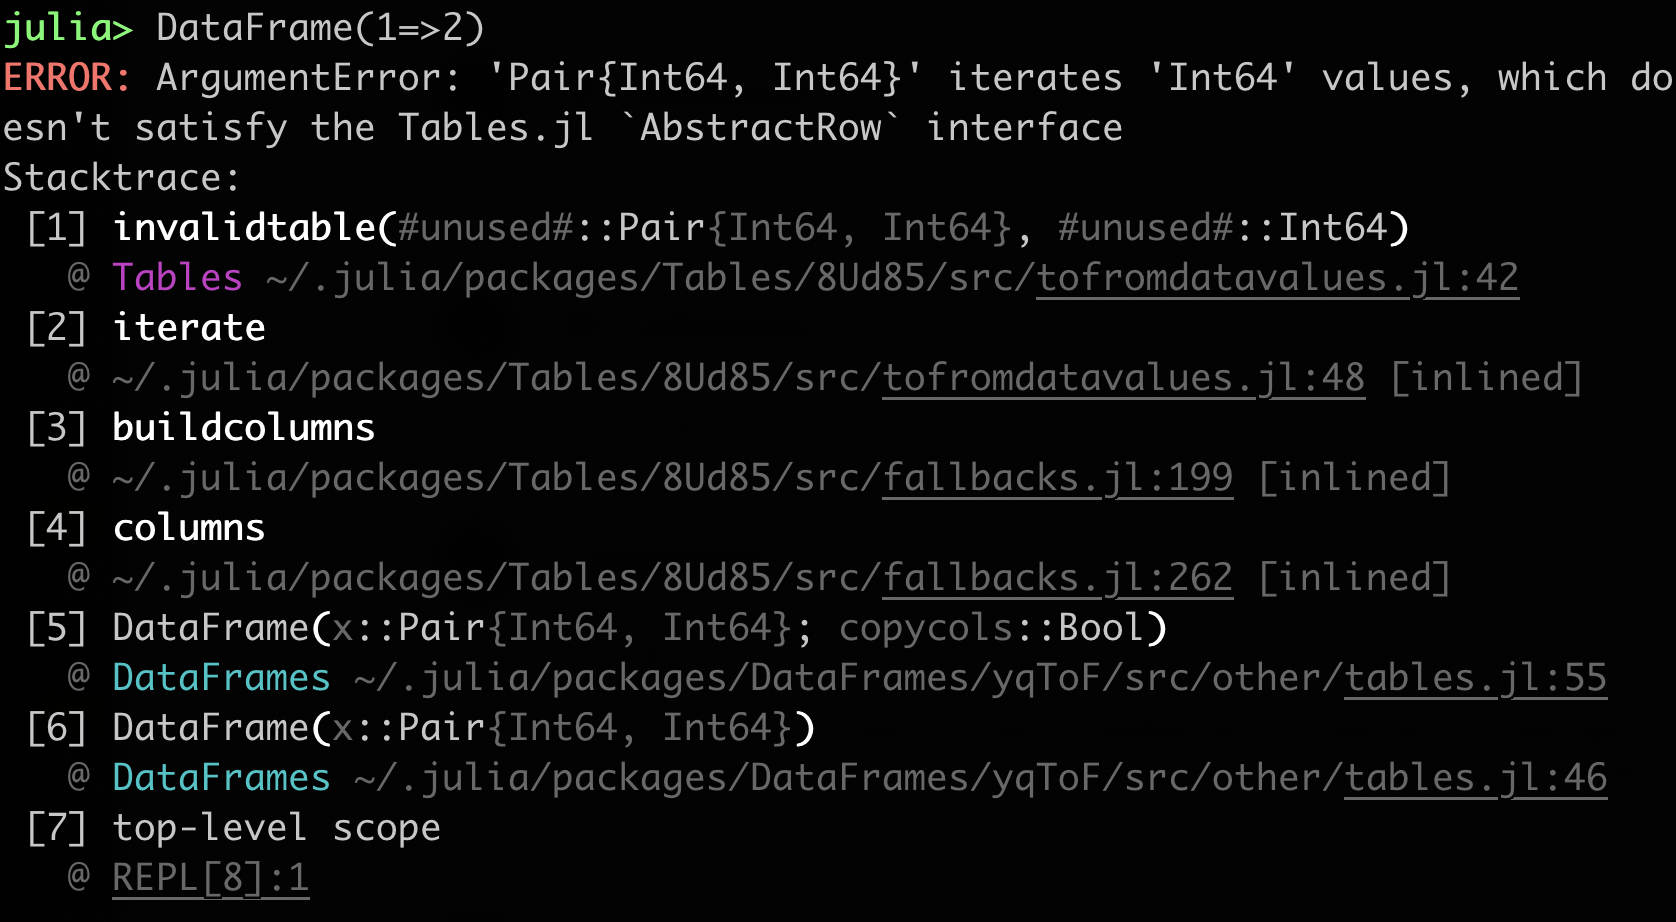Click the buildcolumns frame name
This screenshot has width=1676, height=922.
tap(244, 428)
